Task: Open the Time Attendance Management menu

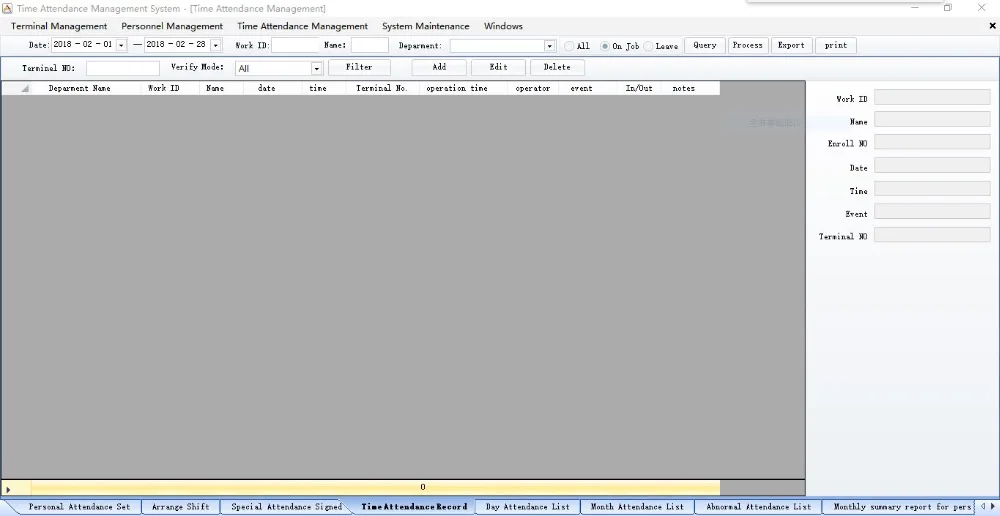Action: (x=302, y=26)
